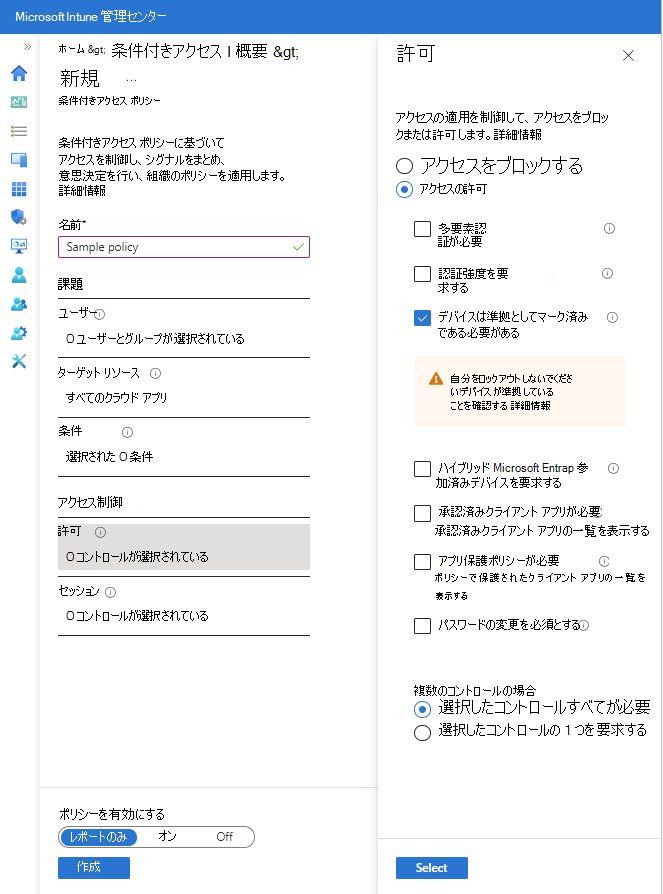
Task: Uncheck the デバイスは準拠としてマーク済み checkbox
Action: (x=422, y=318)
